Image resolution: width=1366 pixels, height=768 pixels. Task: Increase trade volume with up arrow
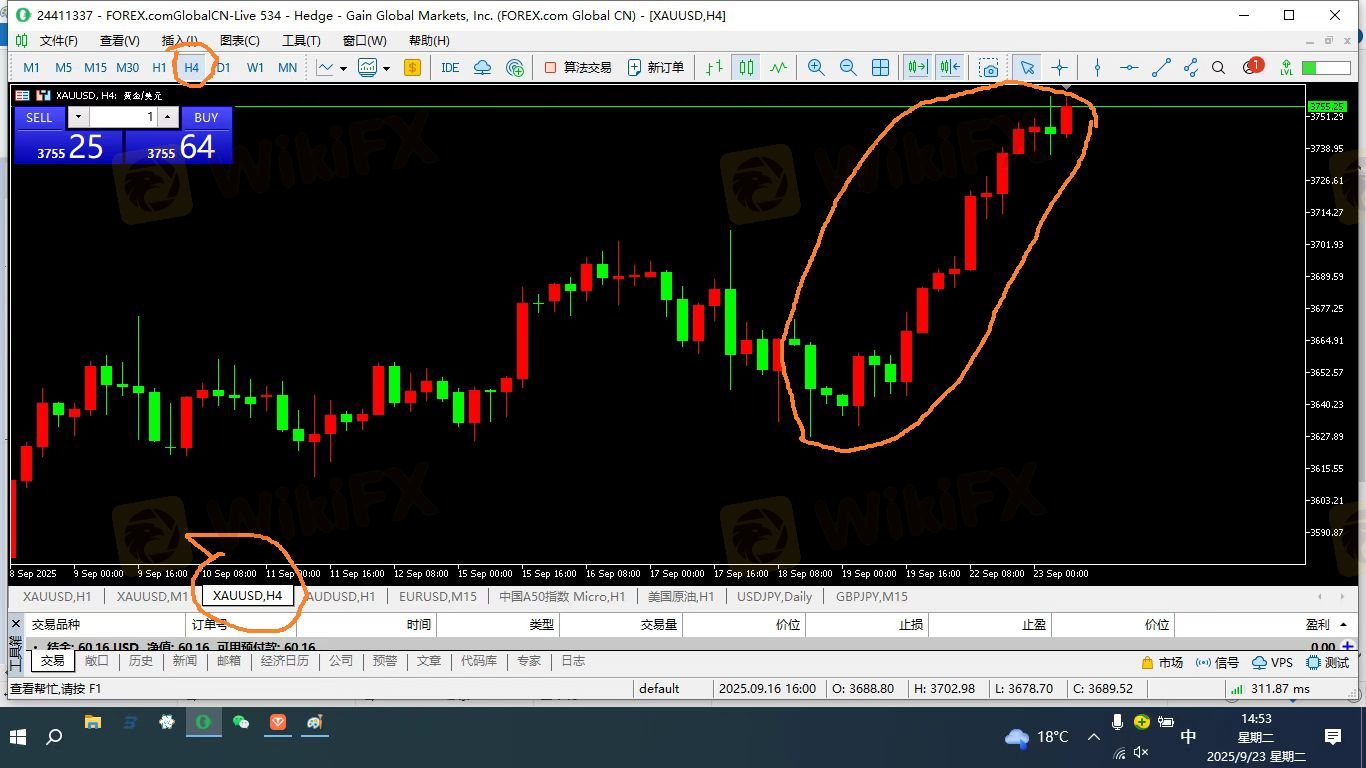click(168, 117)
